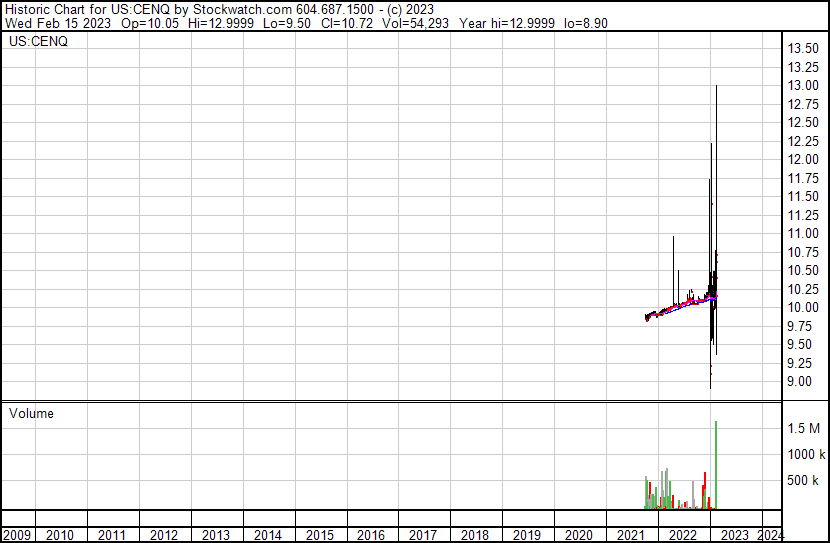Click the Volume panel label
Screen dimensions: 830x543
coord(31,413)
